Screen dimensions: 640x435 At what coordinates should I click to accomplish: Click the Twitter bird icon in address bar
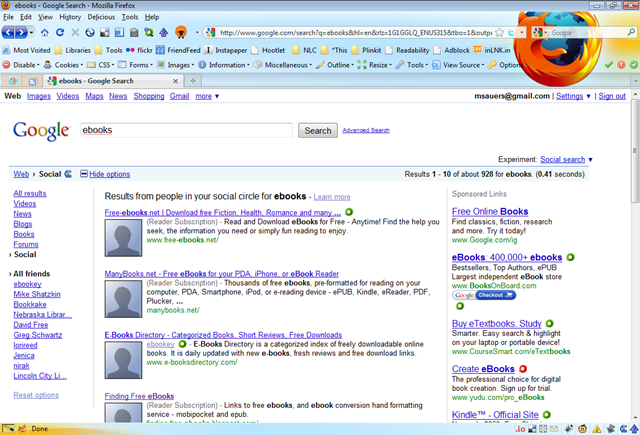click(511, 32)
